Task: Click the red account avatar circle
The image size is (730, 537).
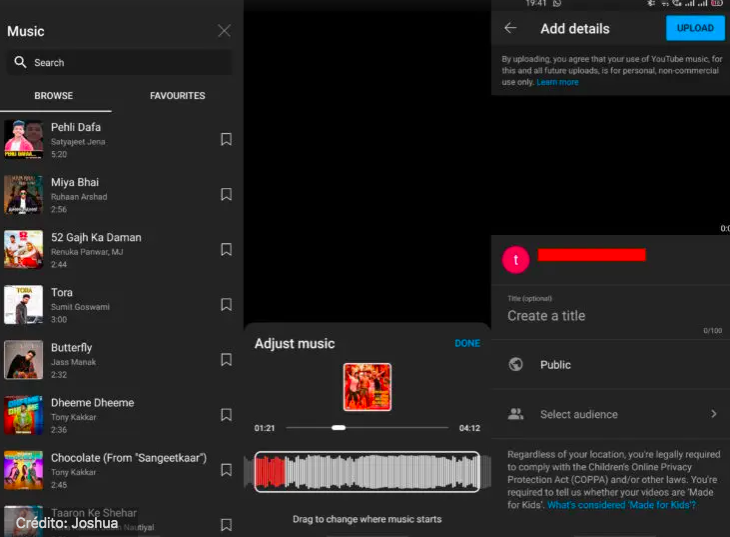Action: 515,259
